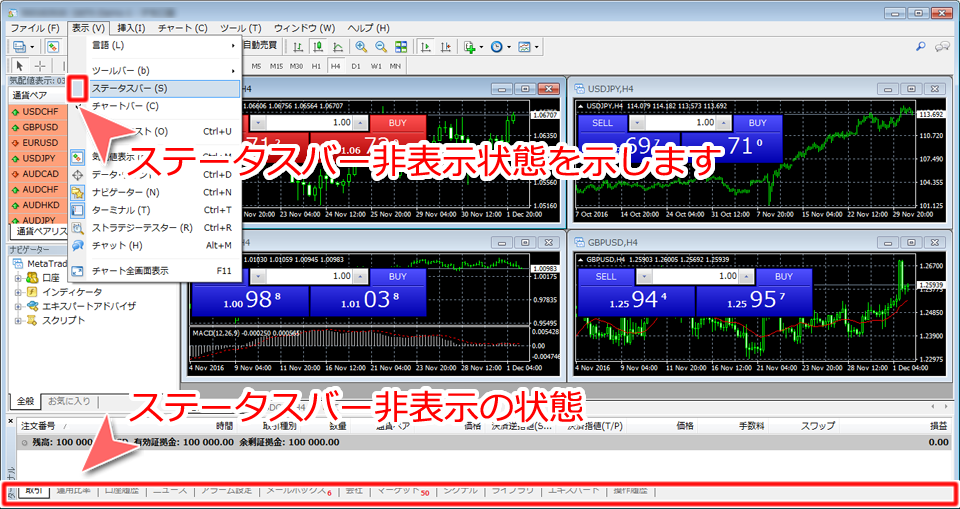Screen dimensions: 960x509
Task: Click SELL on the GBPUSD chart
Action: (606, 277)
